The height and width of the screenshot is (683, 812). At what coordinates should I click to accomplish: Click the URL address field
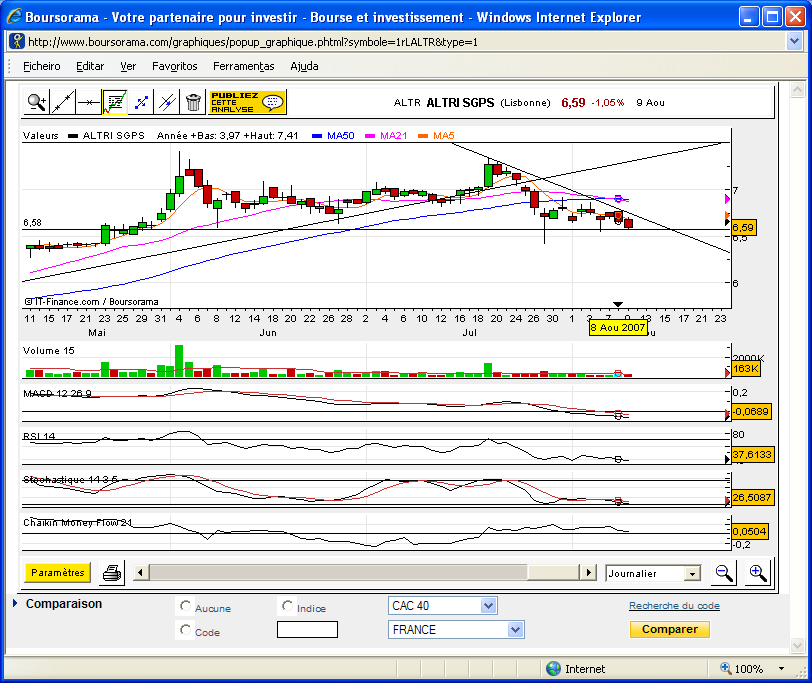pyautogui.click(x=404, y=42)
